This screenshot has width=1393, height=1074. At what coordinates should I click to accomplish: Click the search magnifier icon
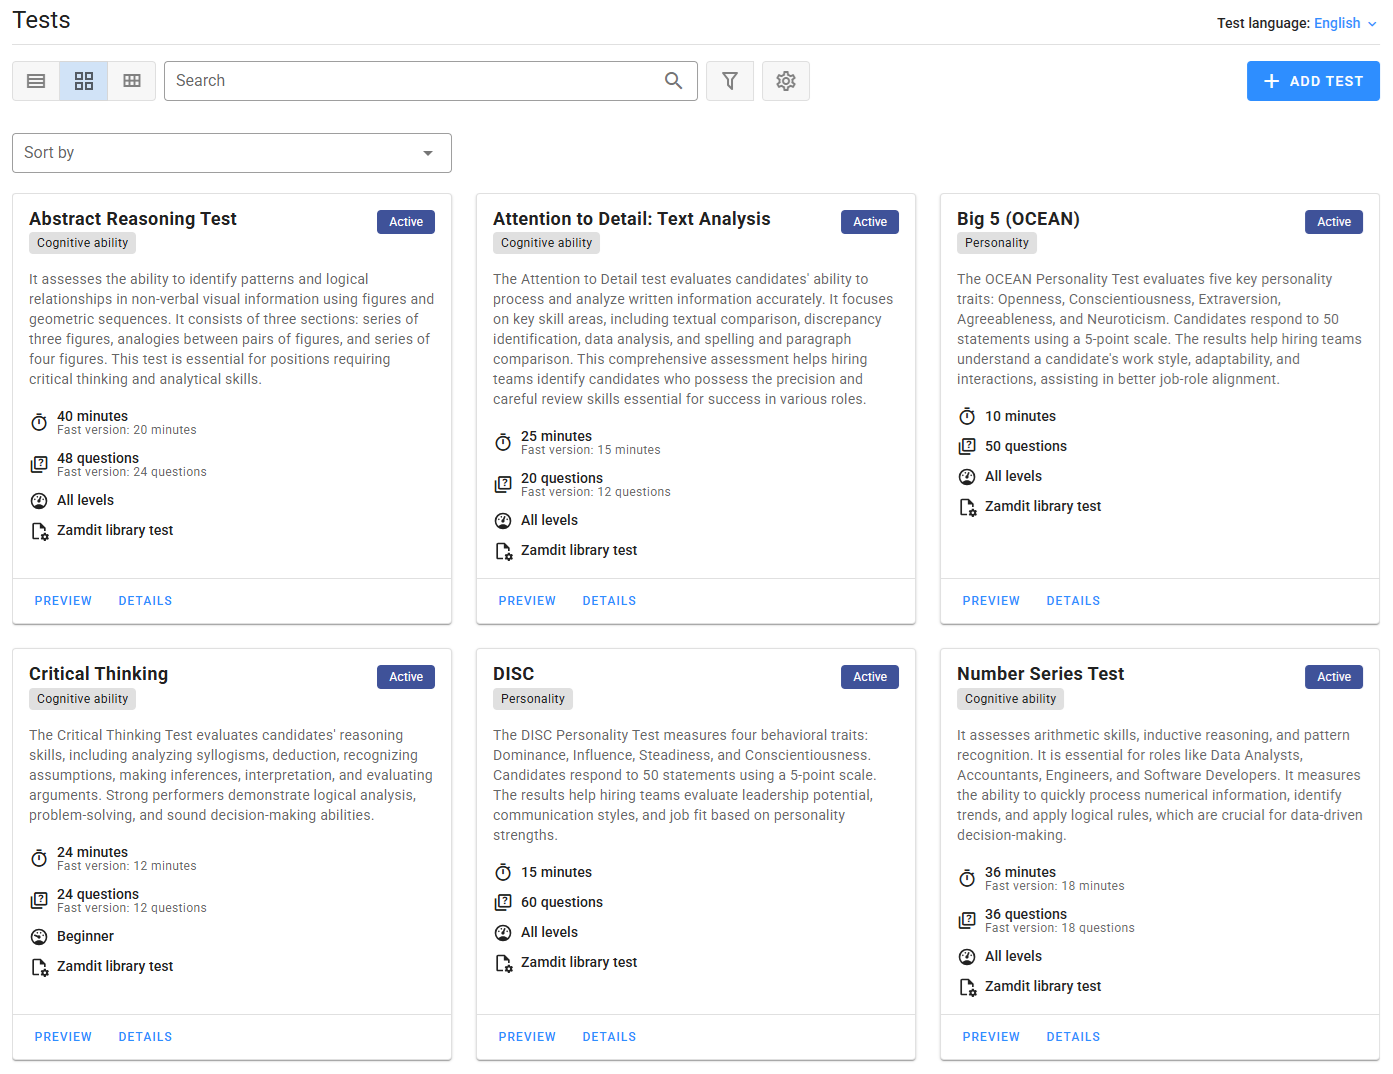coord(673,81)
